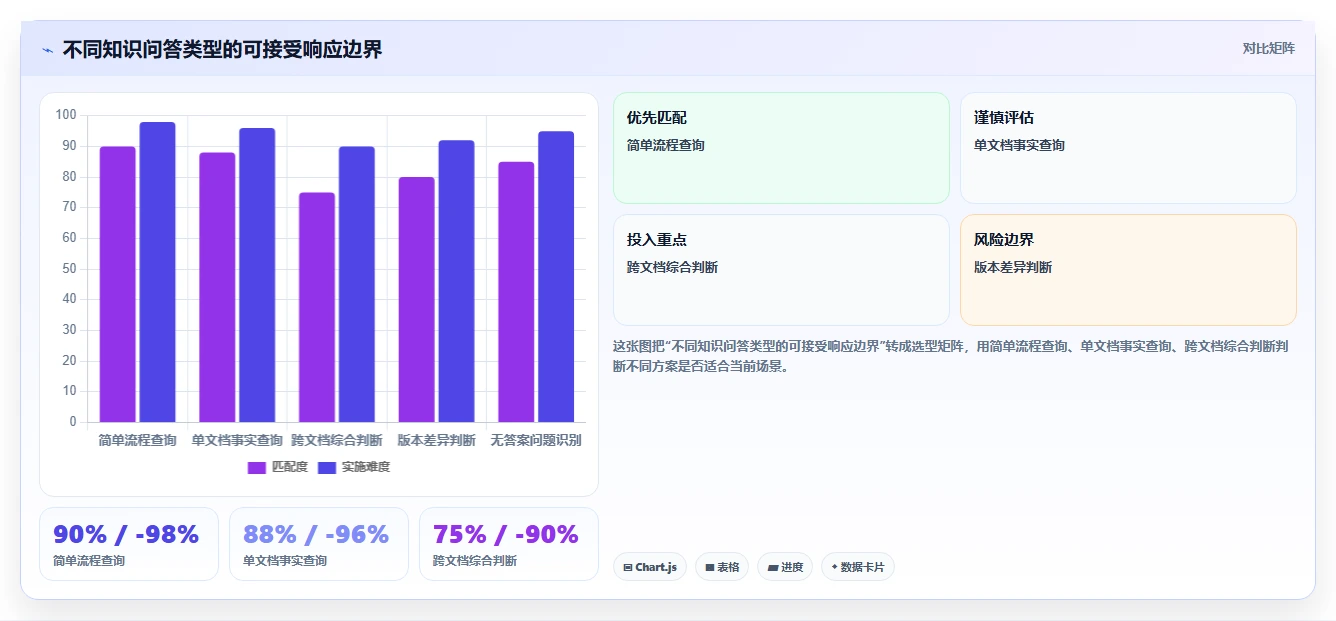Viewport: 1336px width, 621px height.
Task: Click the 版本差异判断 blue bar
Action: click(456, 281)
